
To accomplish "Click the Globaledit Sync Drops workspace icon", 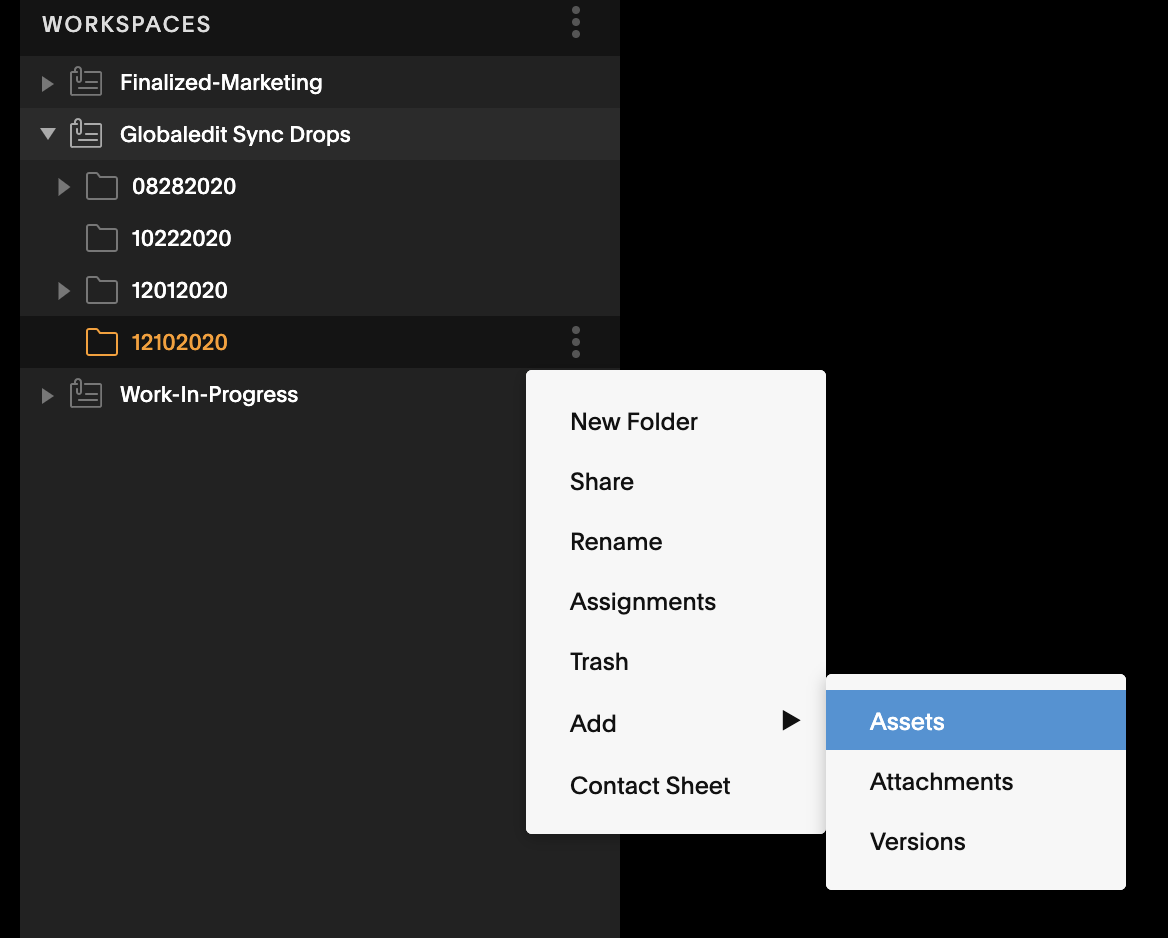I will (x=86, y=134).
